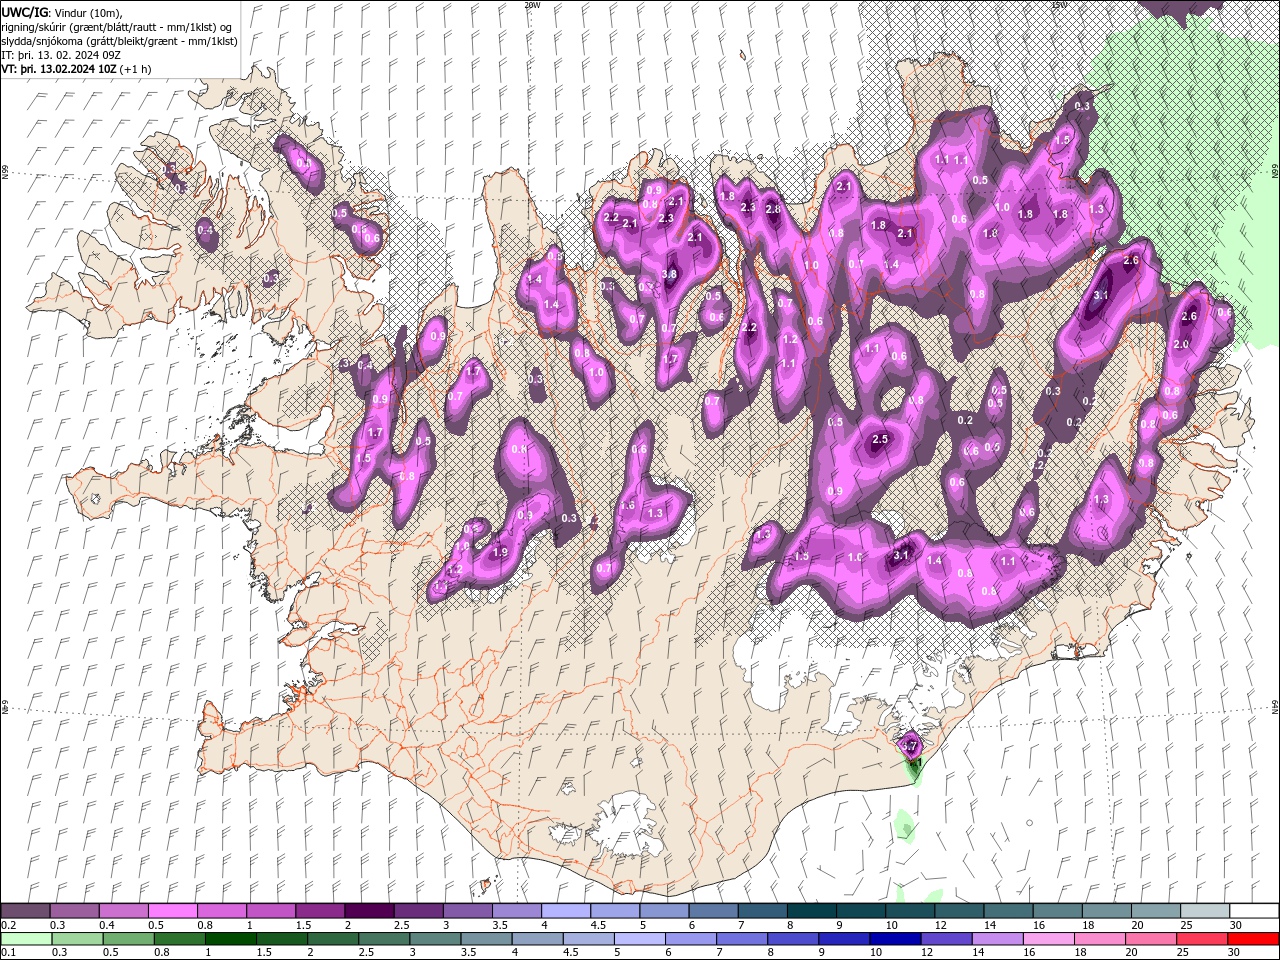Click the 'VT: þri. 13.02.2024 10Z' valid time
1280x960 pixels.
pyautogui.click(x=58, y=69)
